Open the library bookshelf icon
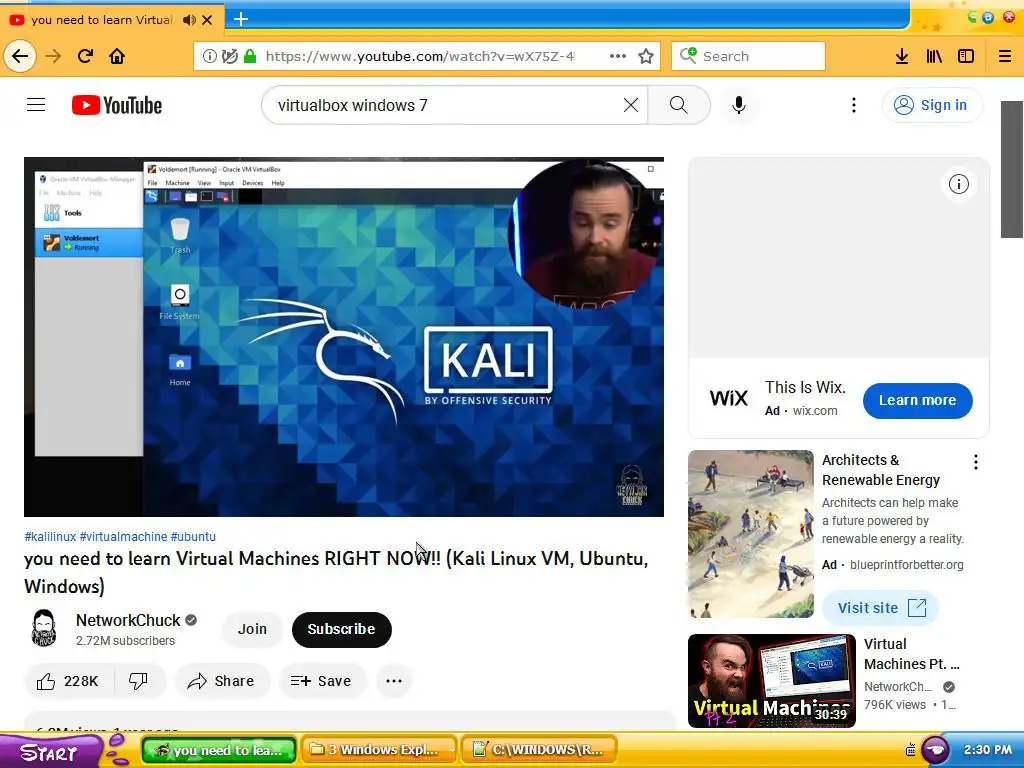 (x=934, y=56)
